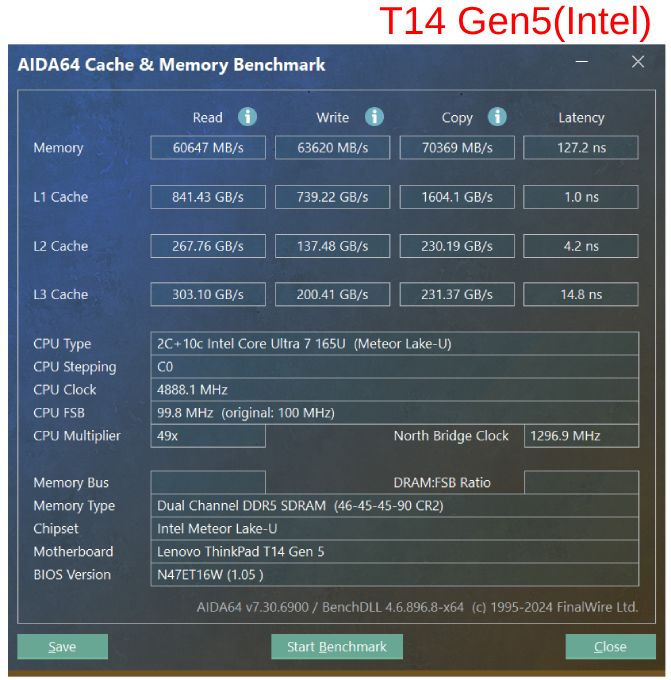The height and width of the screenshot is (680, 671).
Task: Click the Start Benchmark button
Action: click(337, 647)
